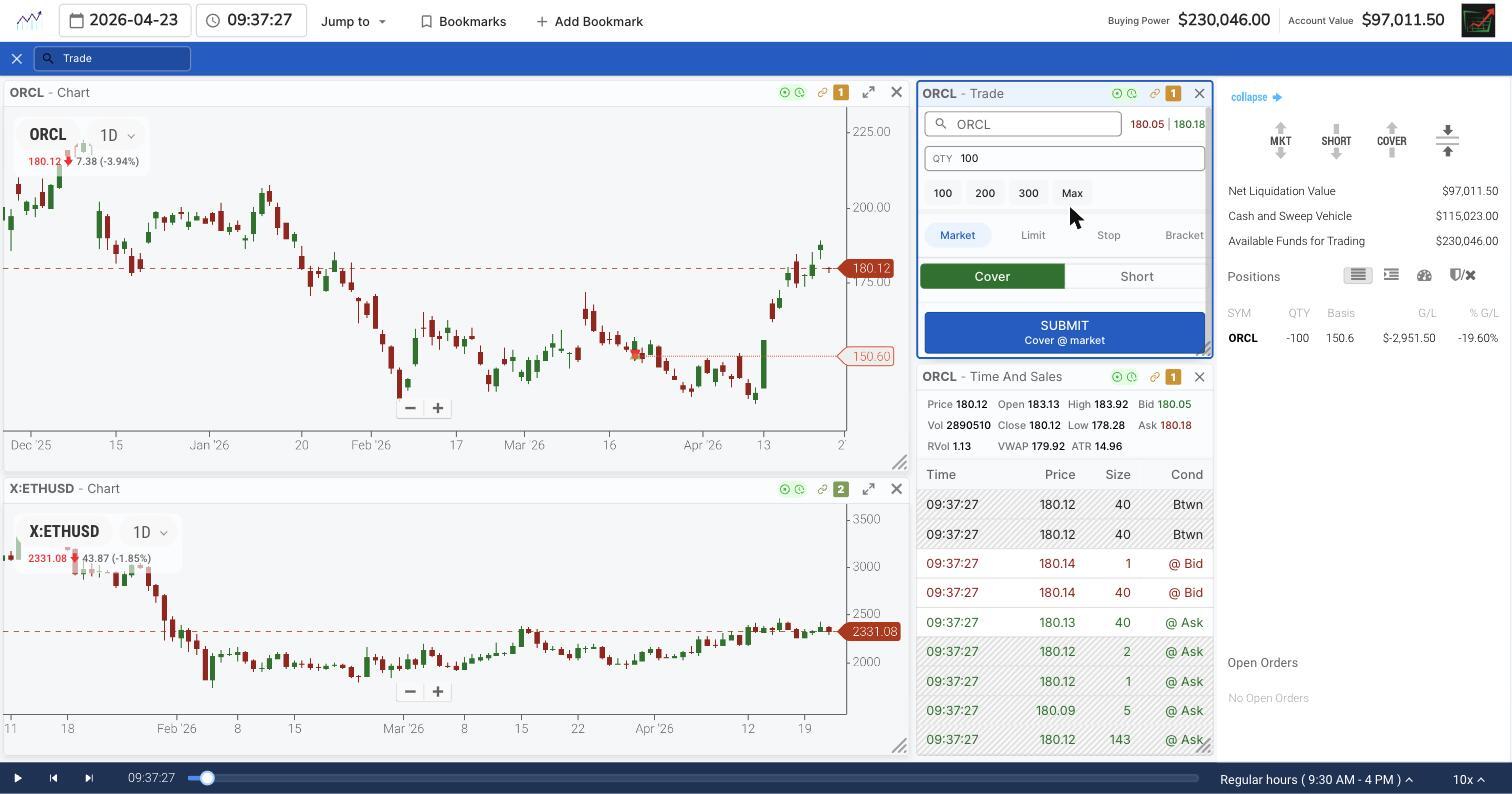The image size is (1512, 794).
Task: Toggle clock sync icon in X:ETHUSD Chart header
Action: 799,489
